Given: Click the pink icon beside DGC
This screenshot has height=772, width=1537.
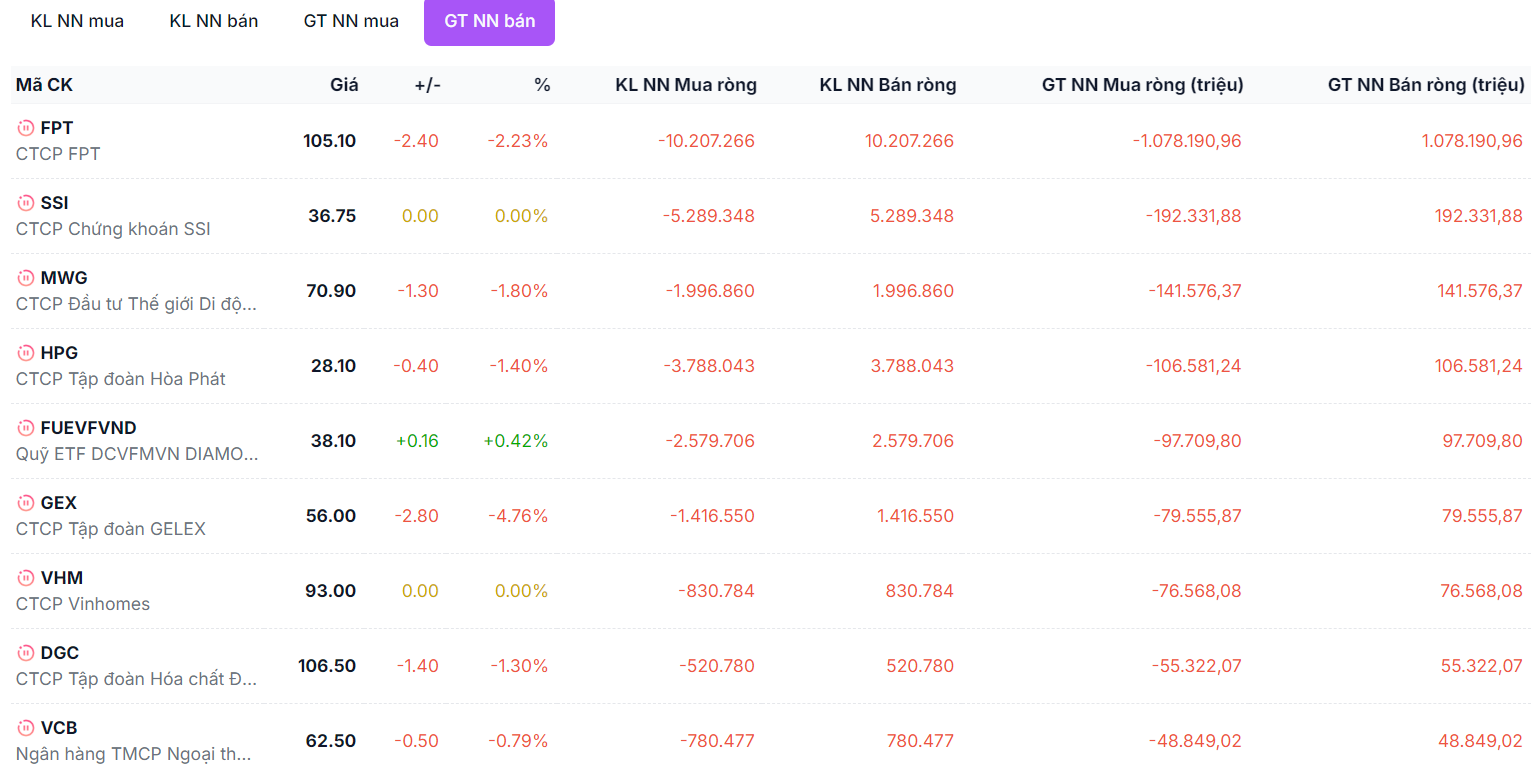Looking at the screenshot, I should pos(26,653).
